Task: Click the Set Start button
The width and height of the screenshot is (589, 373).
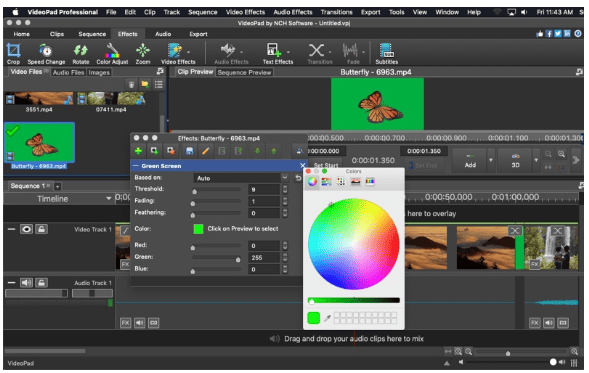Action: coord(326,165)
